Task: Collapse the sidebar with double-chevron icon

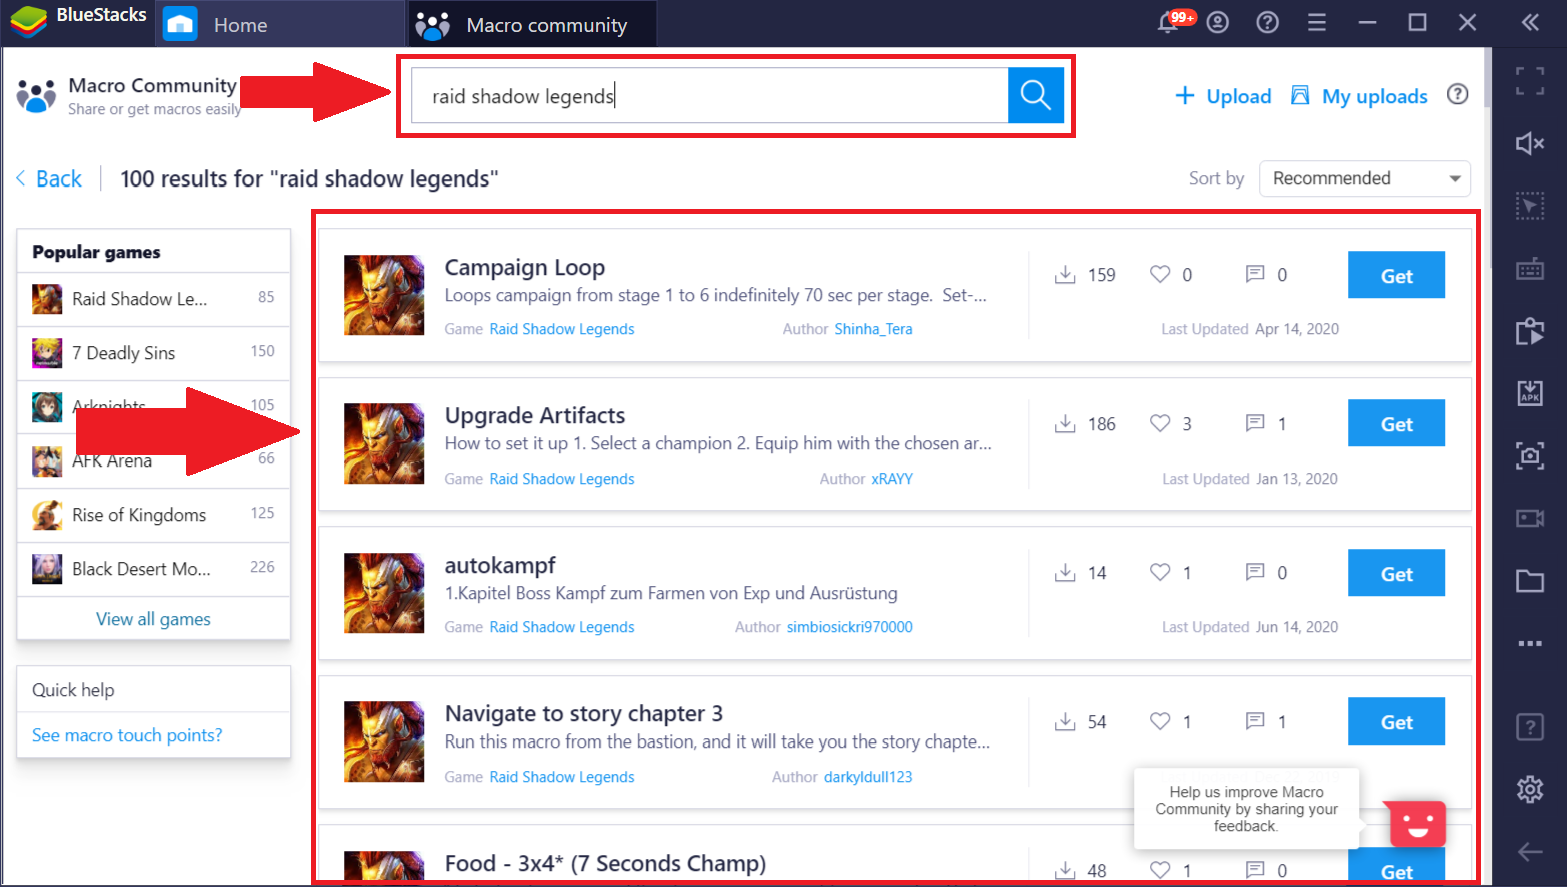Action: [x=1530, y=22]
